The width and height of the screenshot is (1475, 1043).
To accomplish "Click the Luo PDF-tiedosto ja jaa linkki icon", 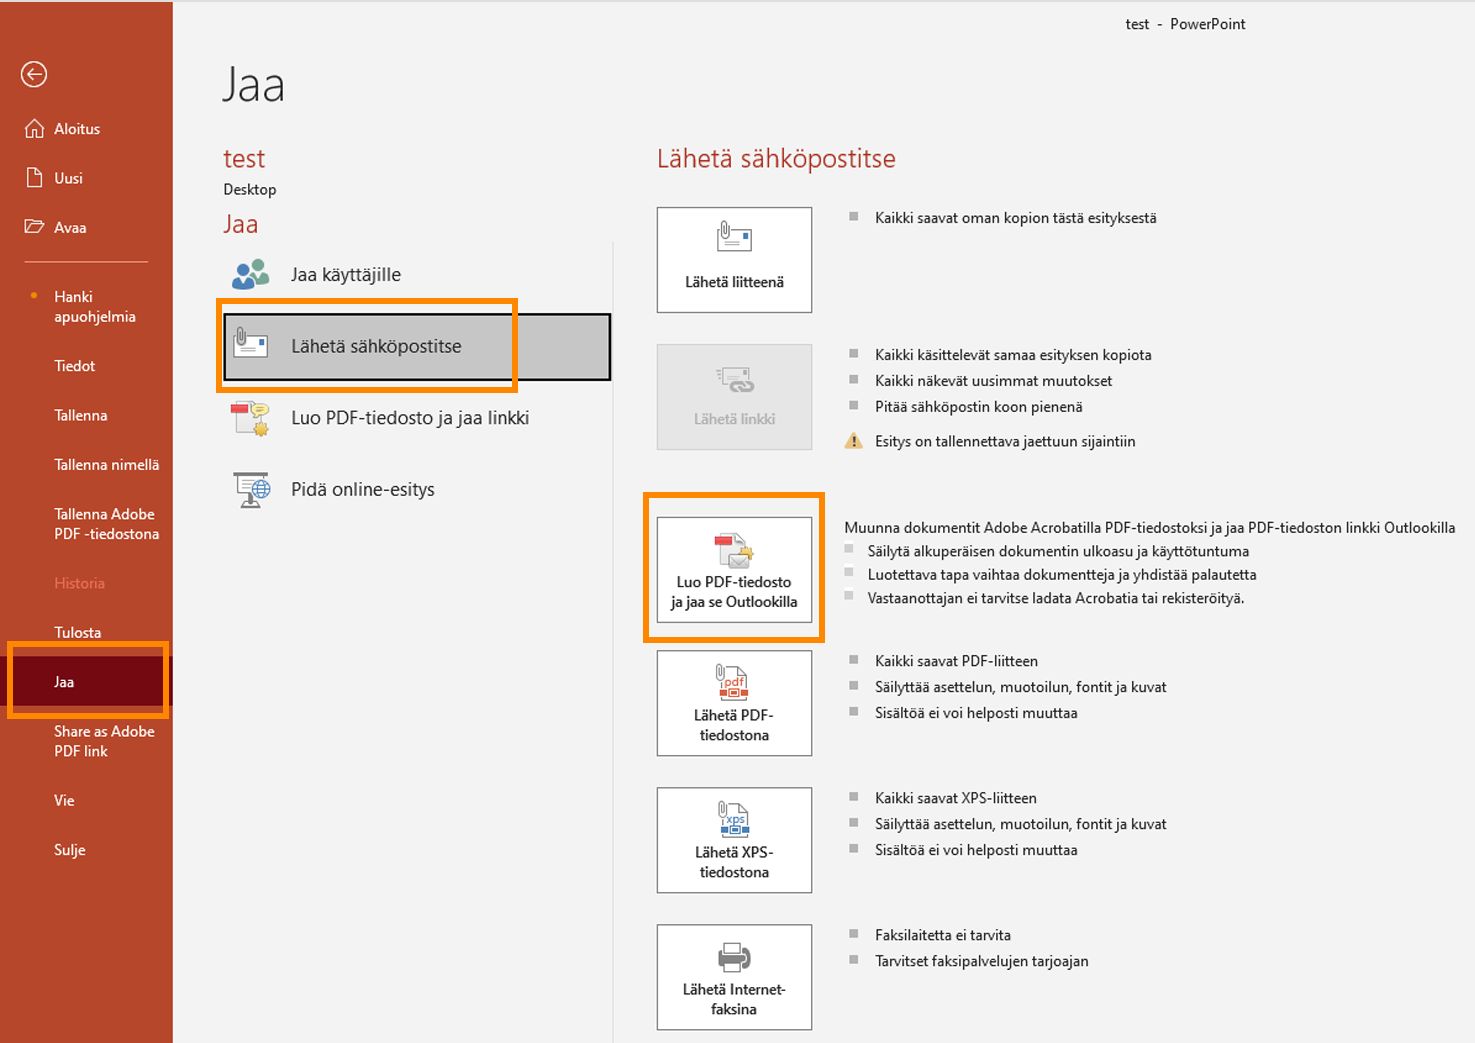I will [249, 418].
